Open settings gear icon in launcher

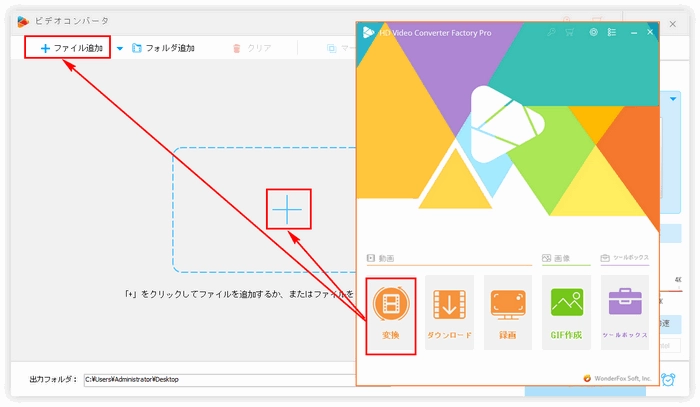(x=593, y=32)
